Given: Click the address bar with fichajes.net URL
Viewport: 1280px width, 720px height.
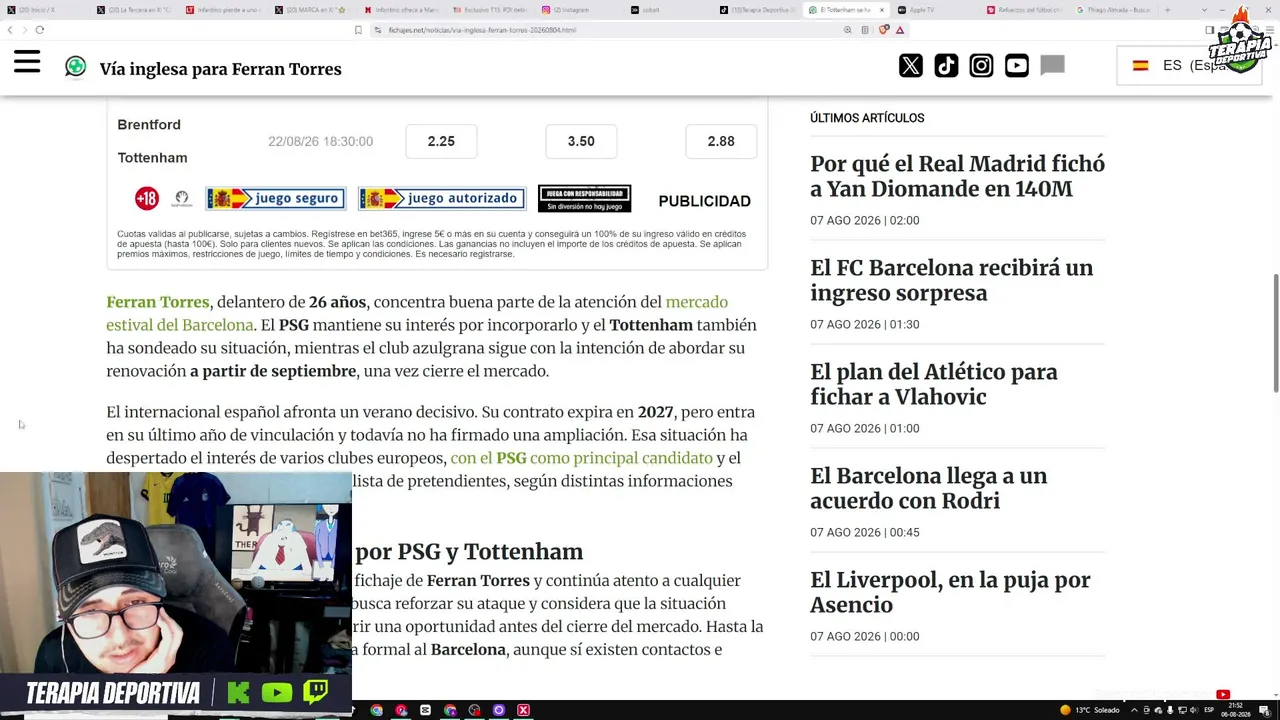Looking at the screenshot, I should pyautogui.click(x=605, y=30).
